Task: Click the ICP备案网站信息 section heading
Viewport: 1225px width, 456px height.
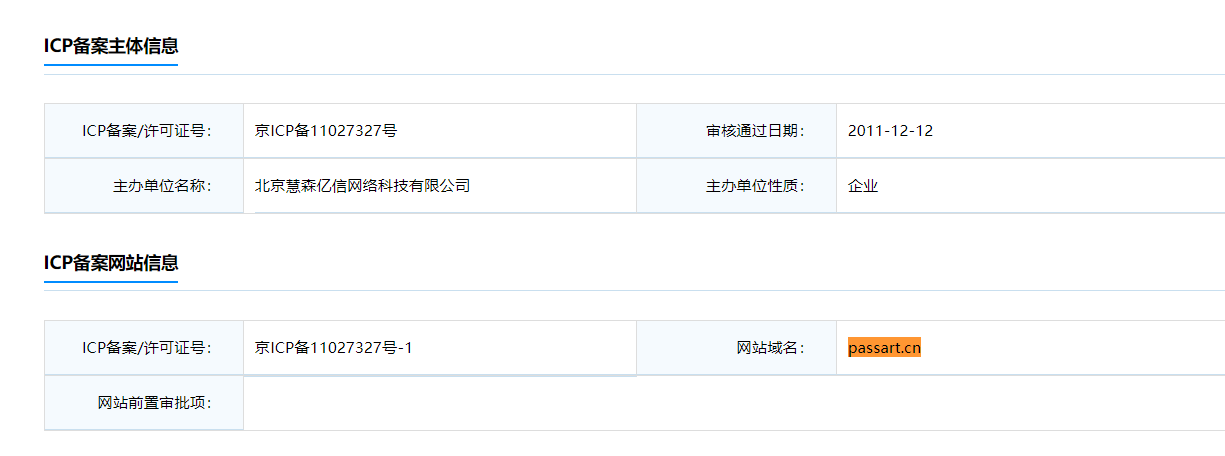Action: [111, 263]
